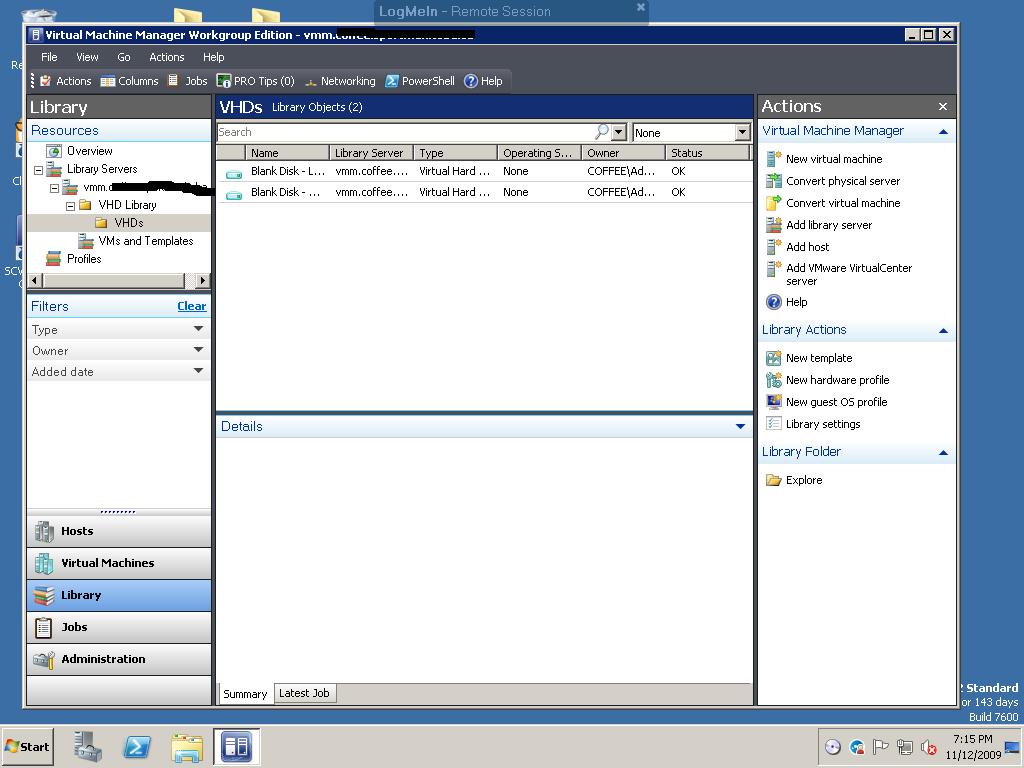Viewport: 1024px width, 768px height.
Task: Open New guest OS profile action
Action: [836, 402]
